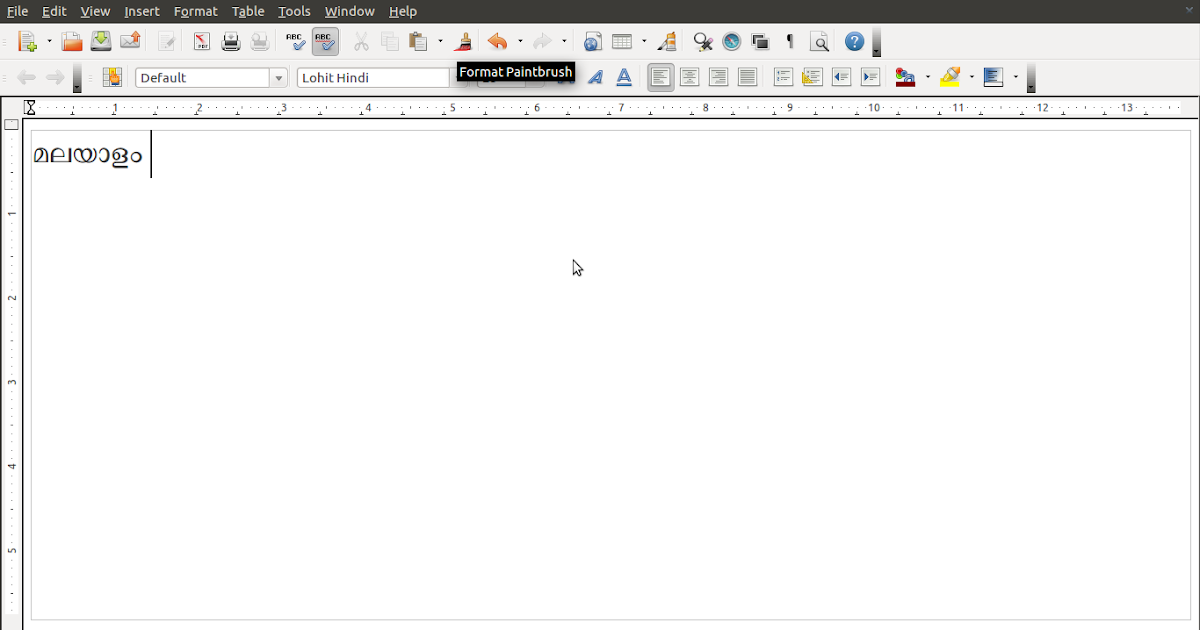Set Align Right paragraph alignment
Image resolution: width=1200 pixels, height=630 pixels.
tap(718, 77)
